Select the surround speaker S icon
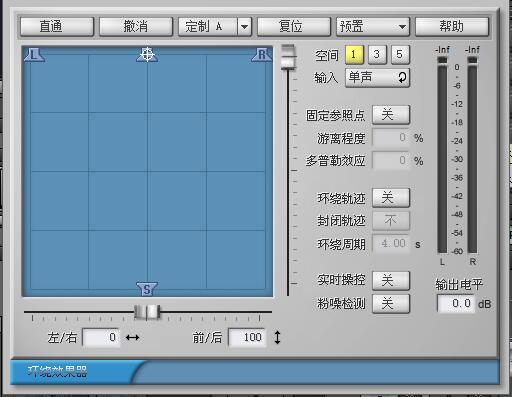 [x=147, y=289]
